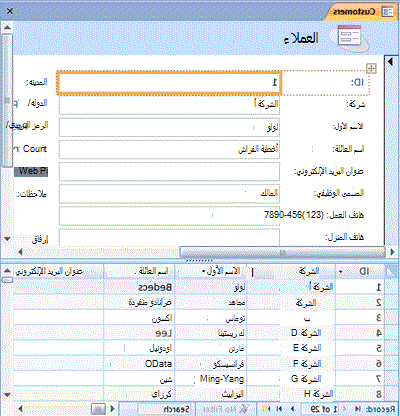Click the layout selector cross icon above the ID label
Image resolution: width=400 pixels, height=416 pixels.
(371, 68)
